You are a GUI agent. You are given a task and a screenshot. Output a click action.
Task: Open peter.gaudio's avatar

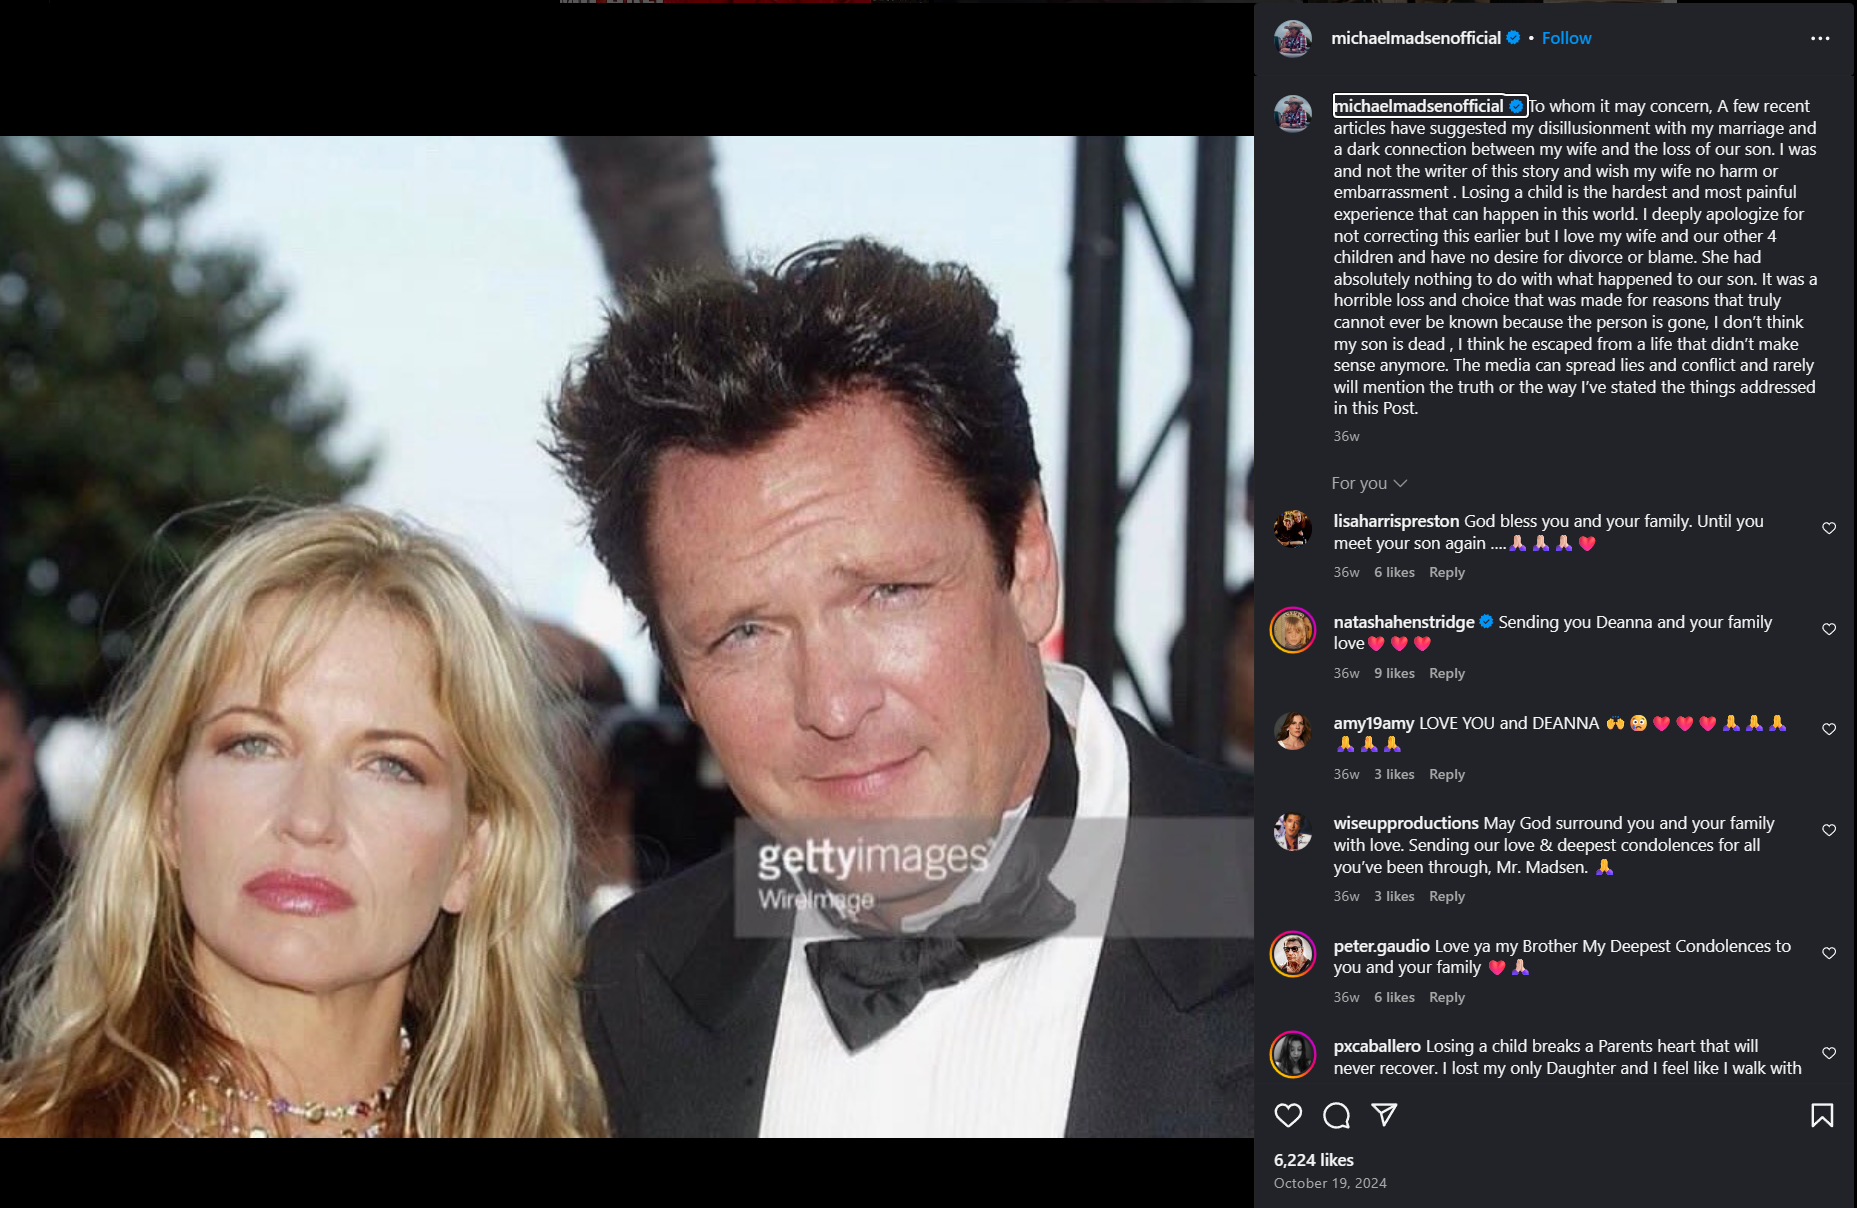(x=1293, y=954)
